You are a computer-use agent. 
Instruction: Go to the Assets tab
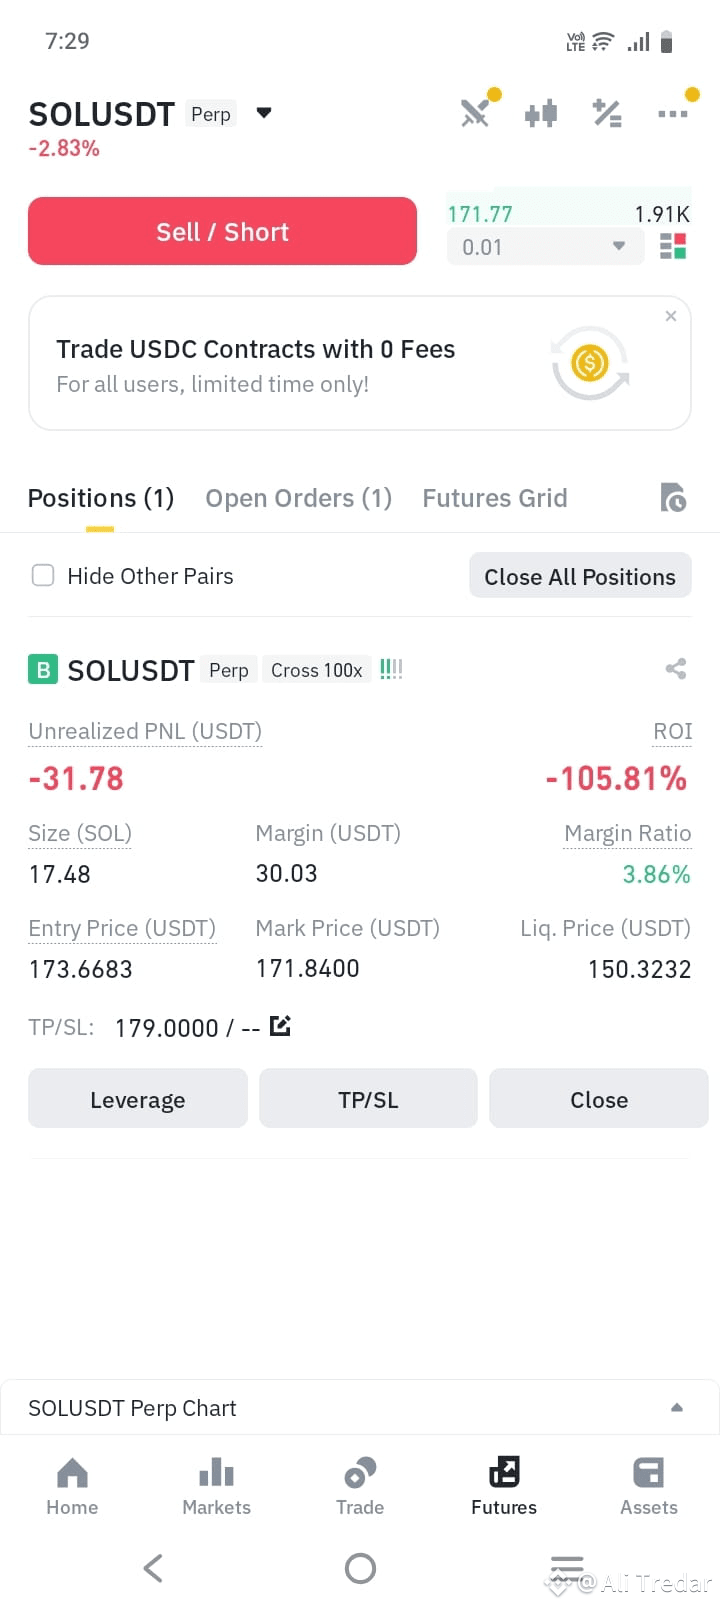[649, 1486]
